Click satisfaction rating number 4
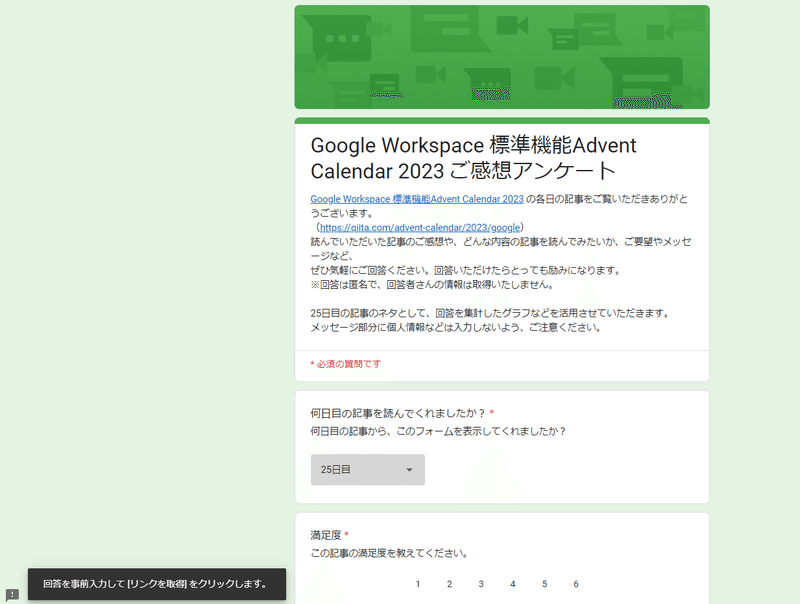Viewport: 800px width, 604px height. [x=513, y=584]
